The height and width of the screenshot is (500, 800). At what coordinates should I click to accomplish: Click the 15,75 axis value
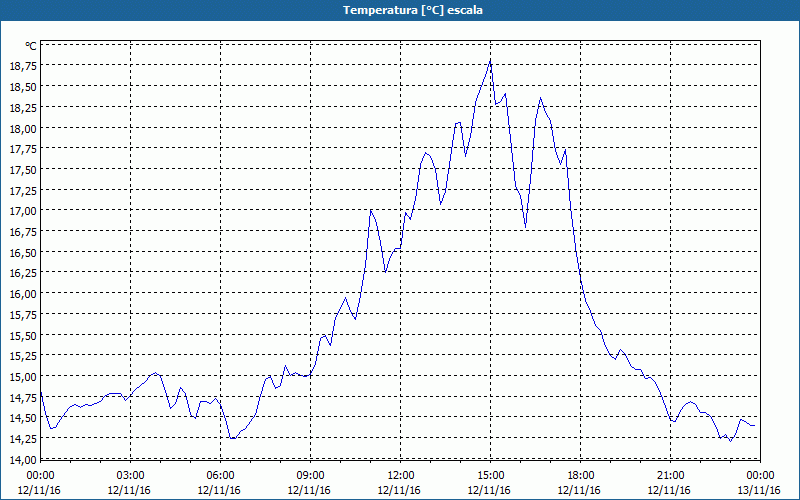(23, 314)
